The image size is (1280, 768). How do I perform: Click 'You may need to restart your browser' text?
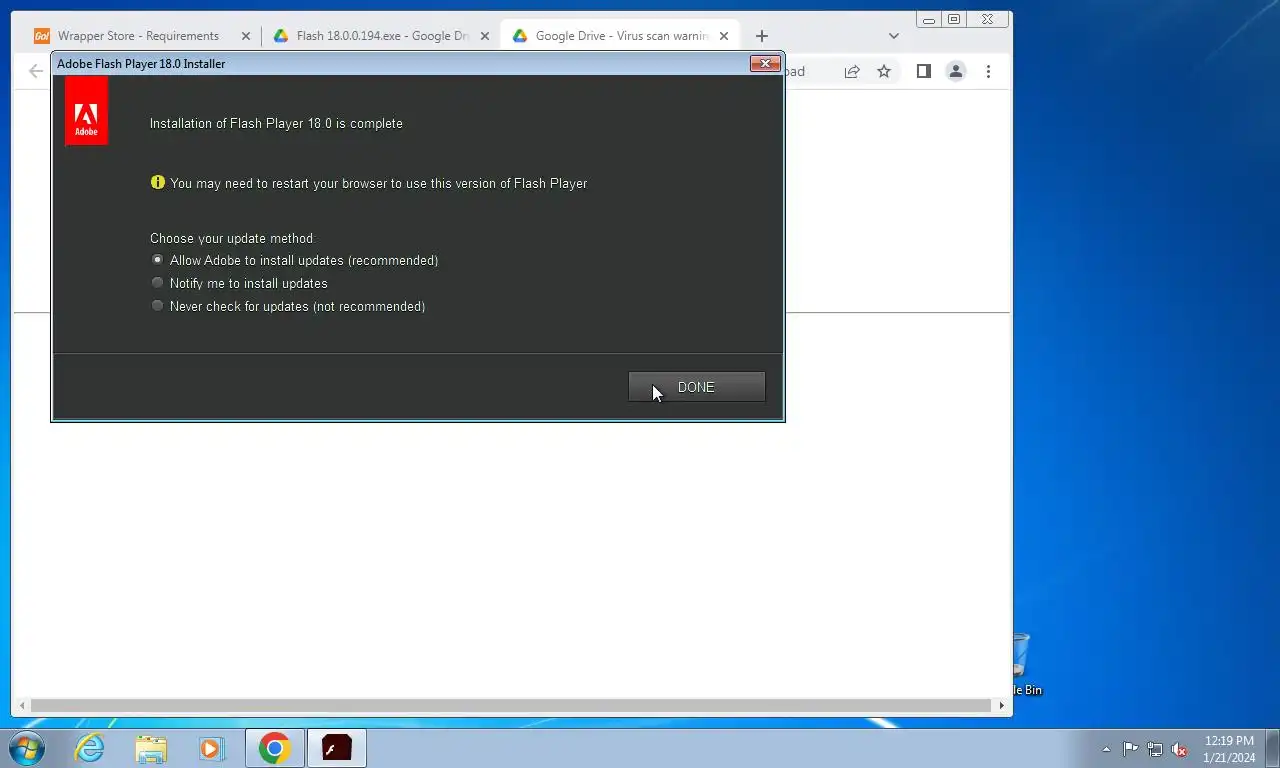[x=379, y=183]
